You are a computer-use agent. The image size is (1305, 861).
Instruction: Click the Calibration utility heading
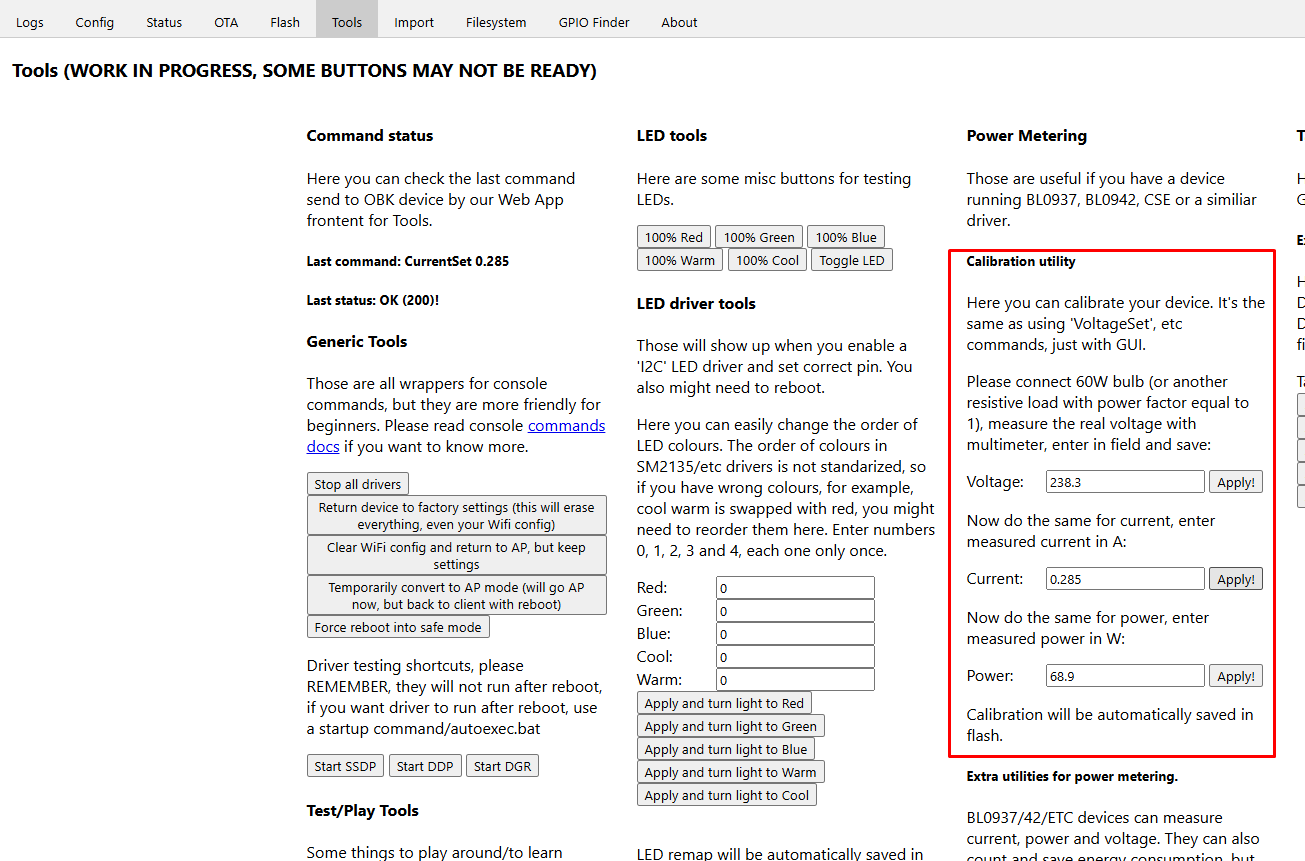(x=1021, y=262)
